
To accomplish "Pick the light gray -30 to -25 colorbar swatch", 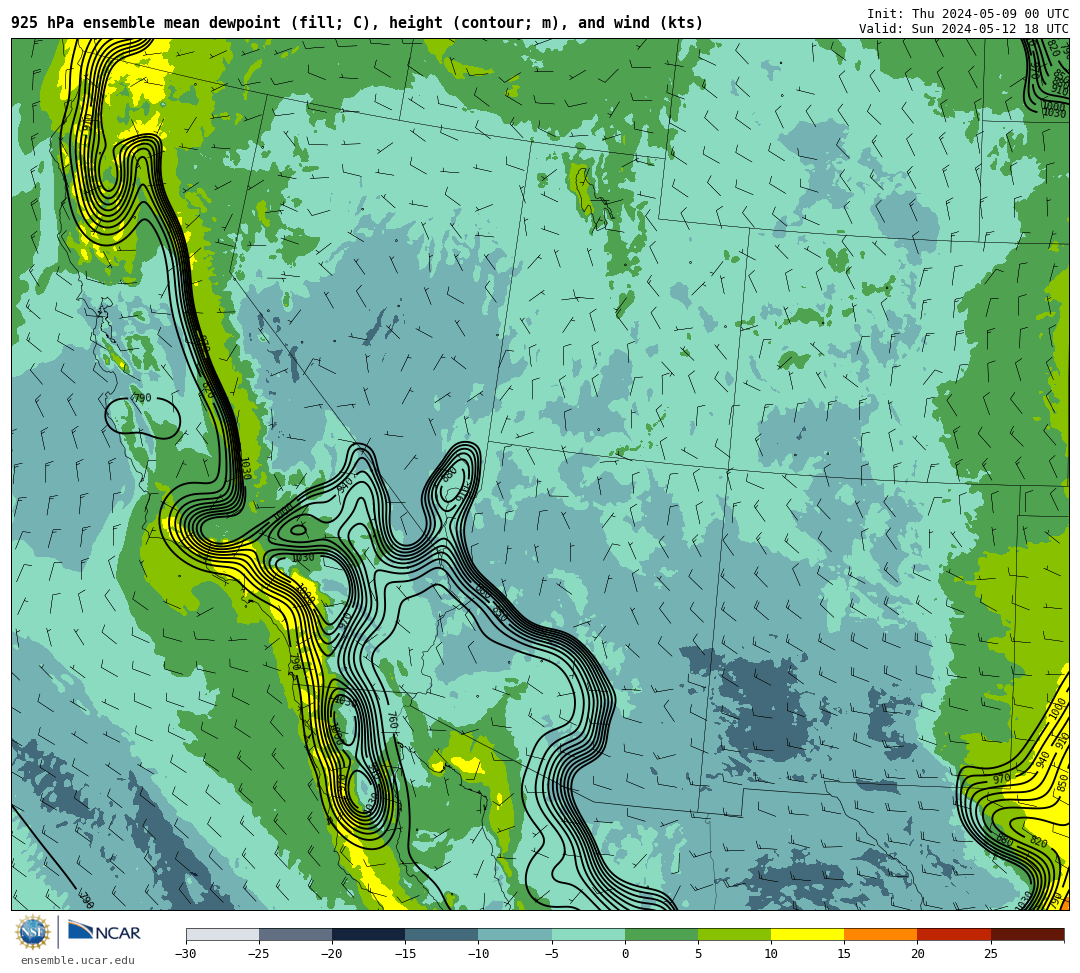I will point(222,934).
